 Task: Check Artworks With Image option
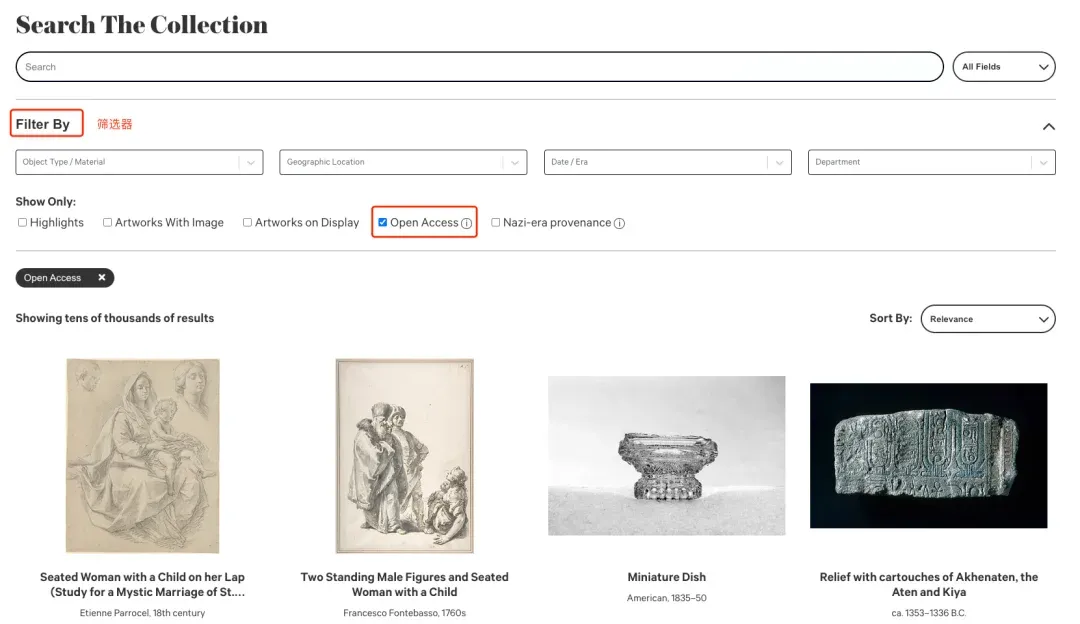click(x=107, y=222)
